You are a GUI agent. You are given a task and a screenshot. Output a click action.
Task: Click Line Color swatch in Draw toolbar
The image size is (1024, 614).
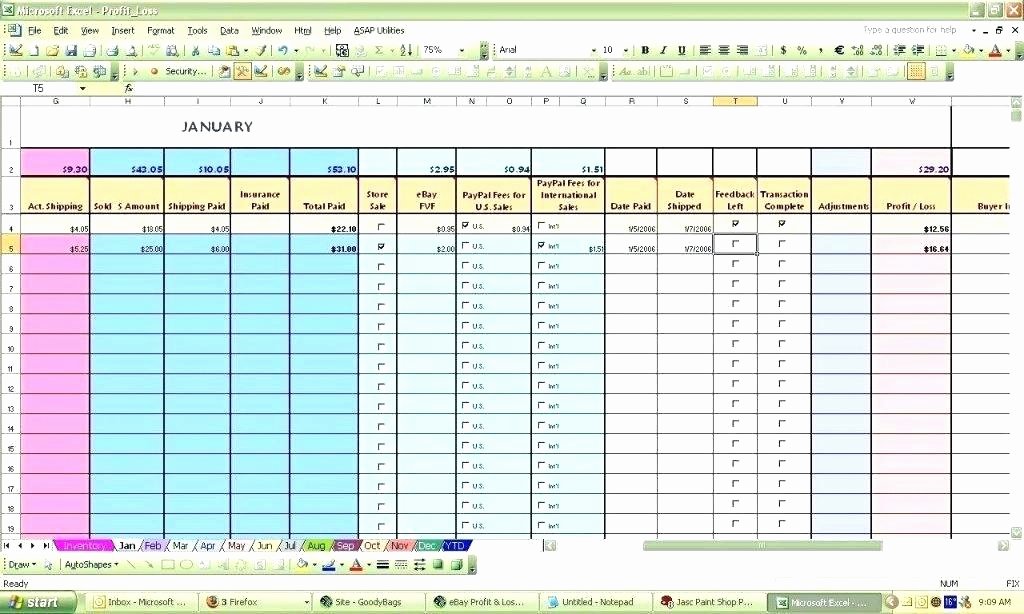(329, 565)
